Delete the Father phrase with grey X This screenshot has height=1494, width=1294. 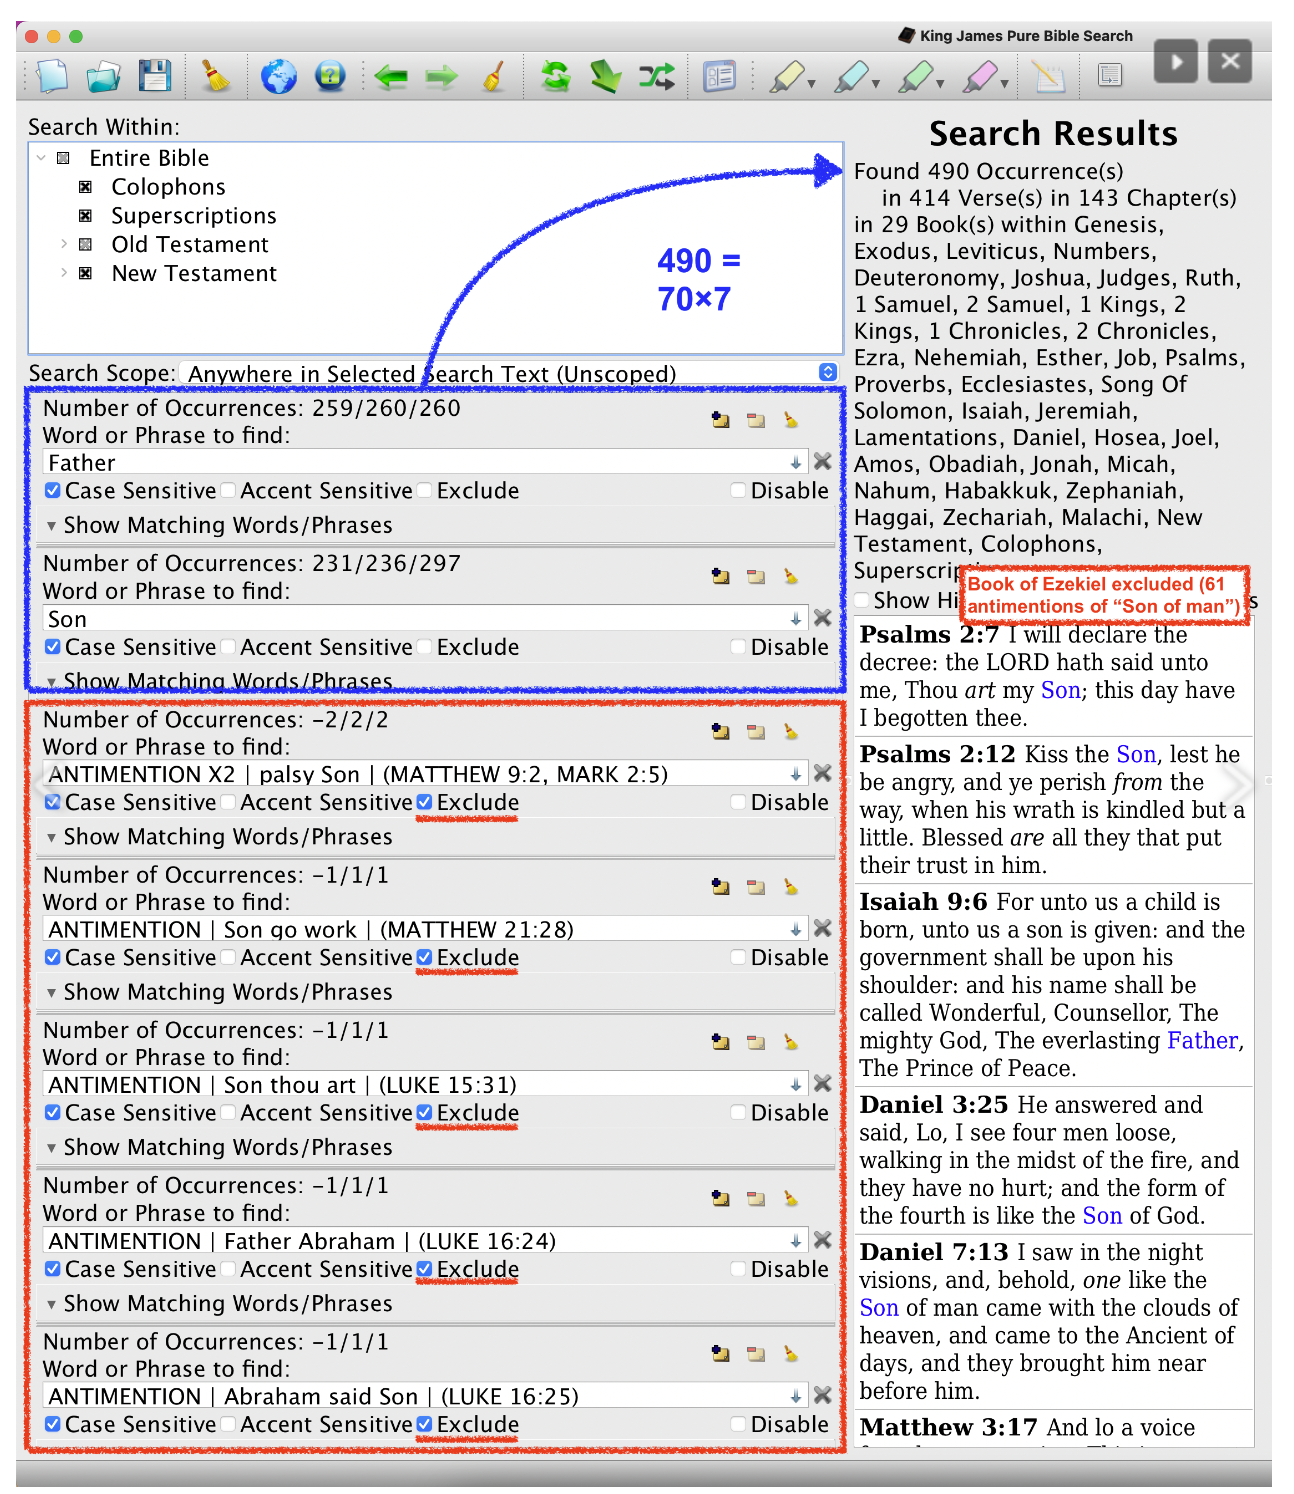pyautogui.click(x=822, y=461)
